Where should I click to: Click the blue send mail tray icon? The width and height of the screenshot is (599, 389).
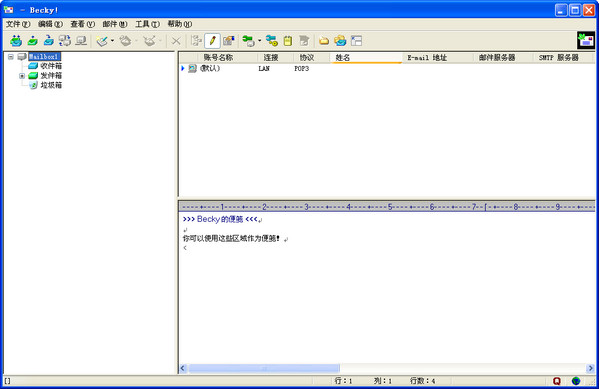click(49, 41)
